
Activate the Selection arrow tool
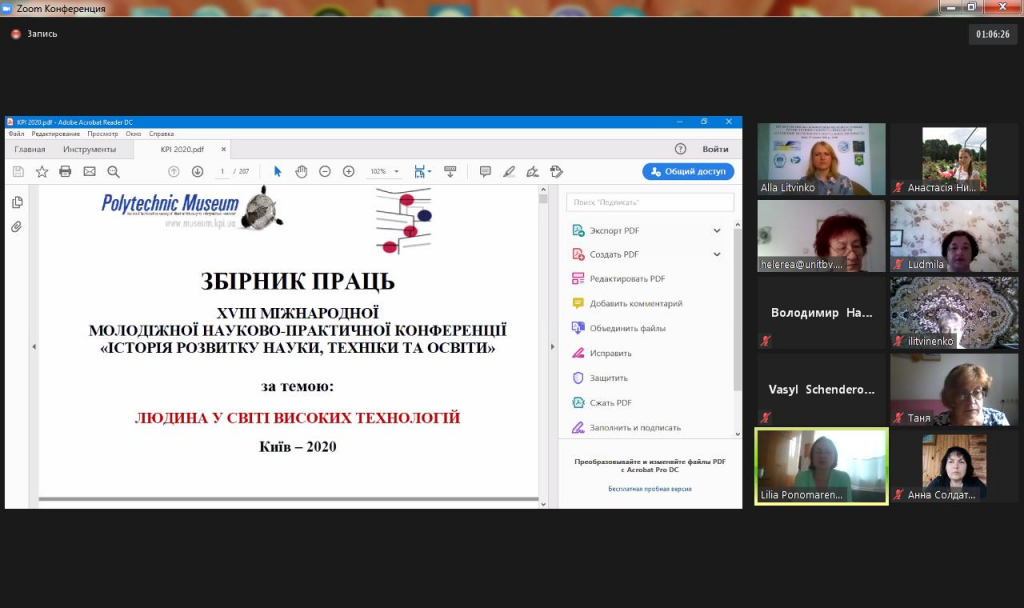point(278,172)
